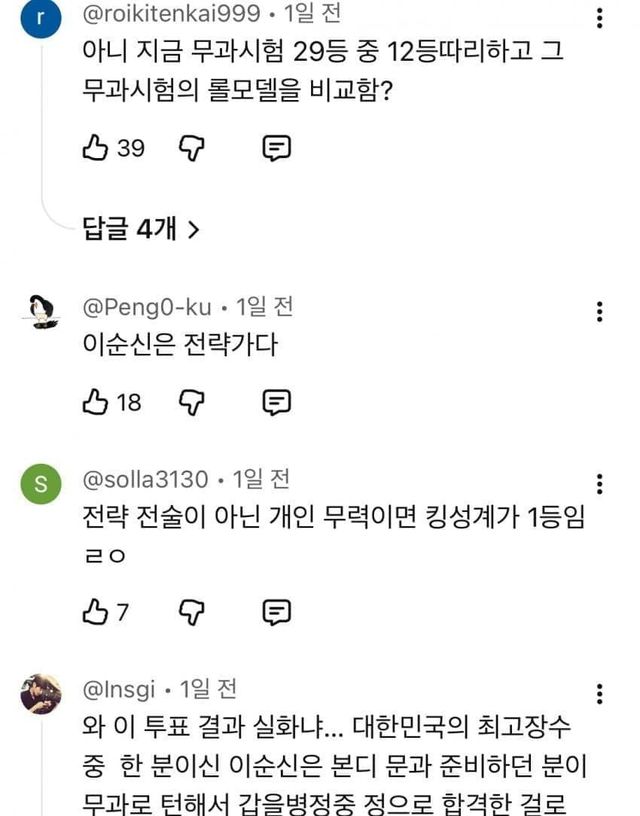Dislike the @Peng0-ku comment
Screen dimensions: 640x816
tap(191, 403)
